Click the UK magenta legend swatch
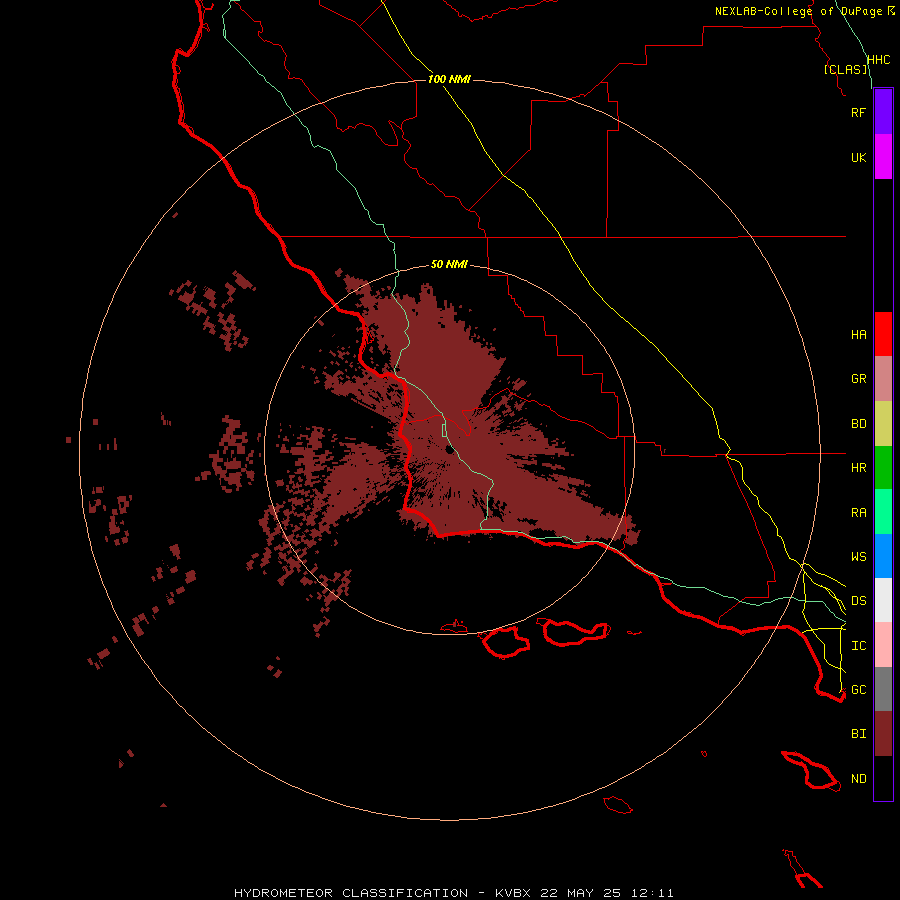The image size is (900, 900). tap(883, 156)
